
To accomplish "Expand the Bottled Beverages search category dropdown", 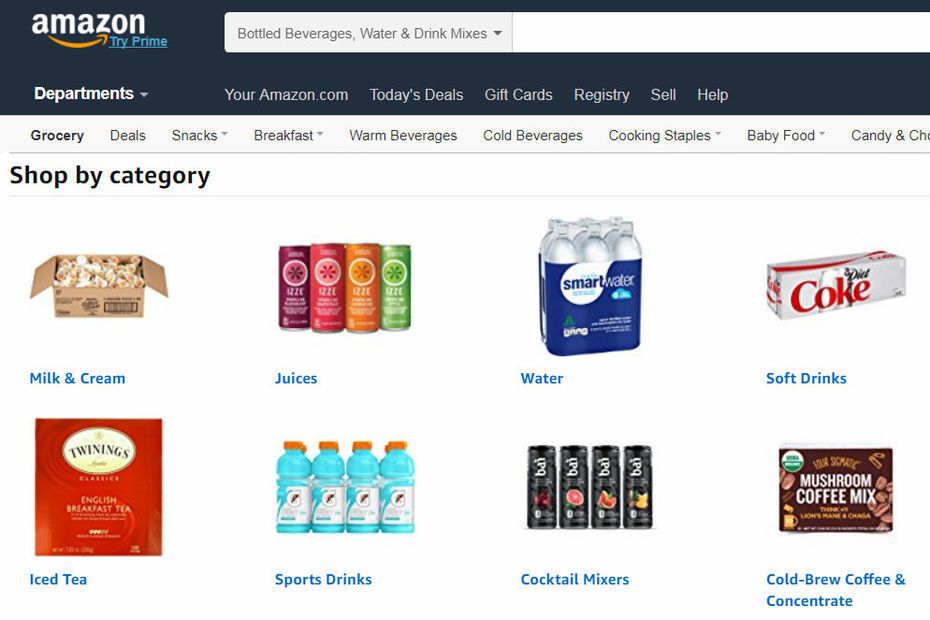I will coord(368,33).
